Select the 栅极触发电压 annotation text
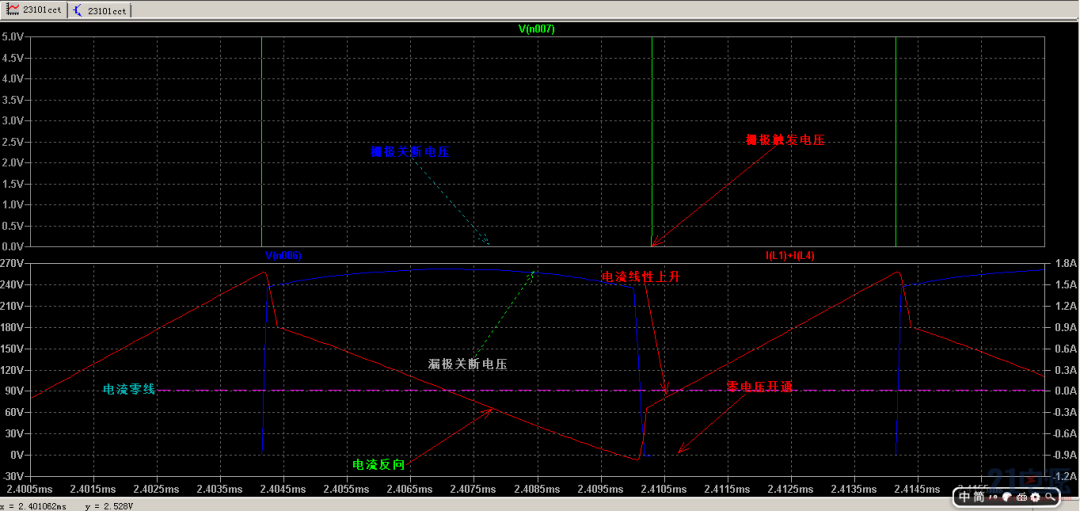Screen dimensions: 1080x511 point(786,140)
